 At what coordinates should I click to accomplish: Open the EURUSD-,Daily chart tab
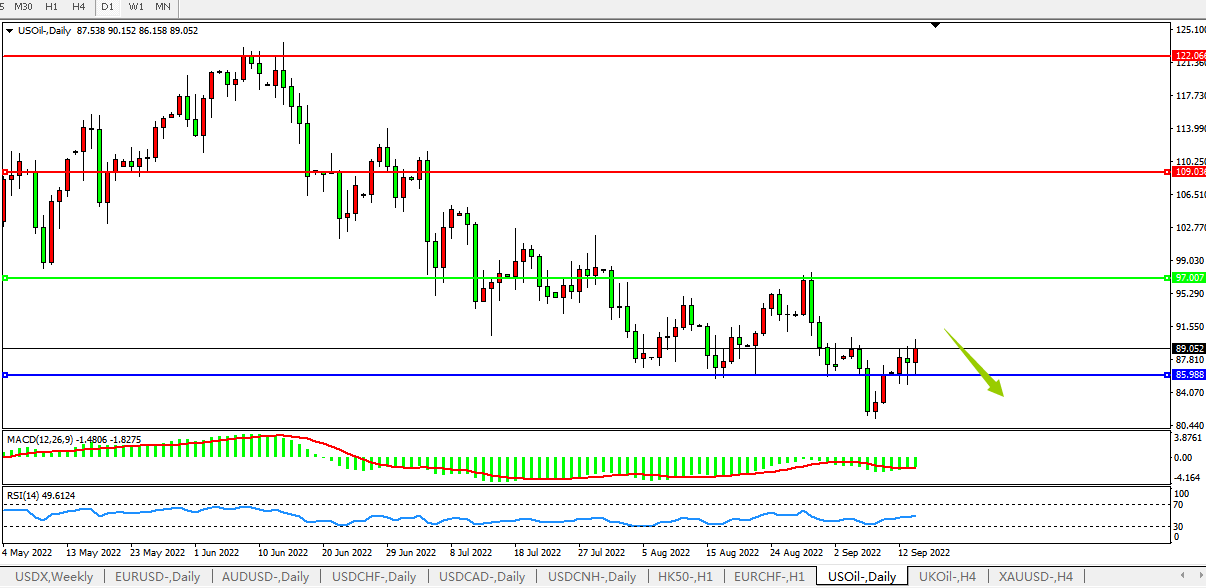click(158, 577)
